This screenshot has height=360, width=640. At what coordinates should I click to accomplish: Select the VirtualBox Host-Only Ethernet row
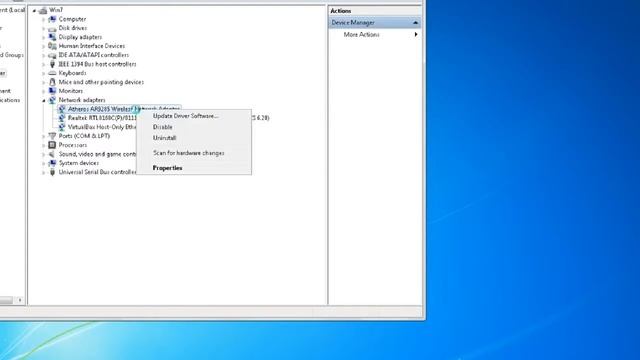tap(102, 127)
